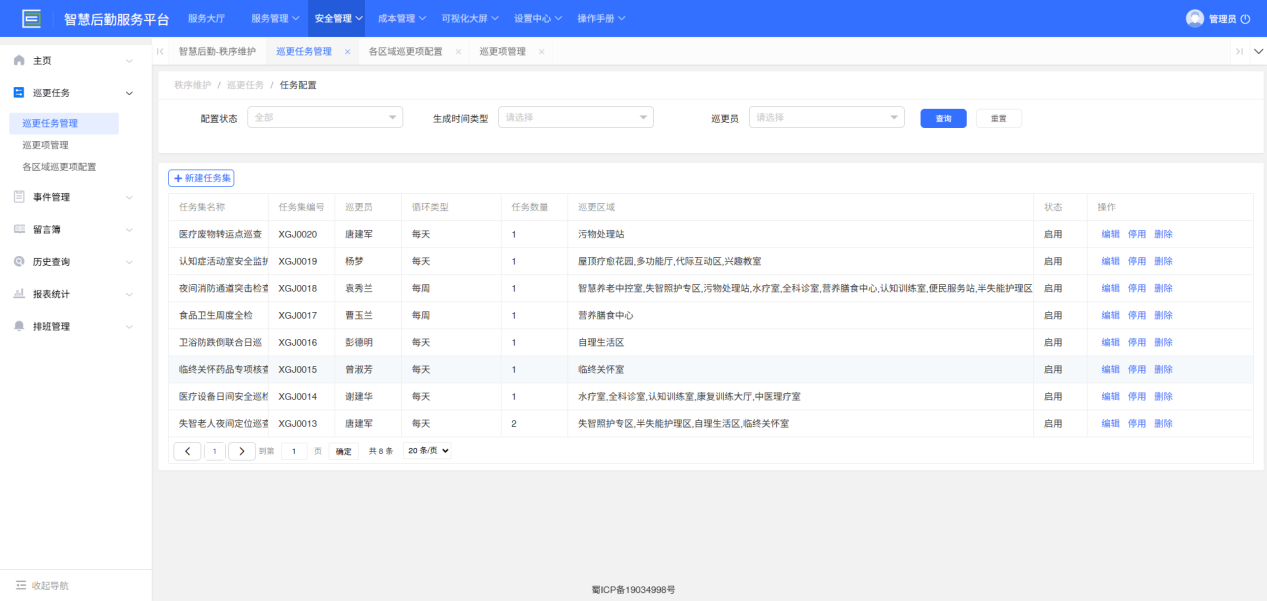Change the 20 条/页 page size
1267x601 pixels.
427,451
